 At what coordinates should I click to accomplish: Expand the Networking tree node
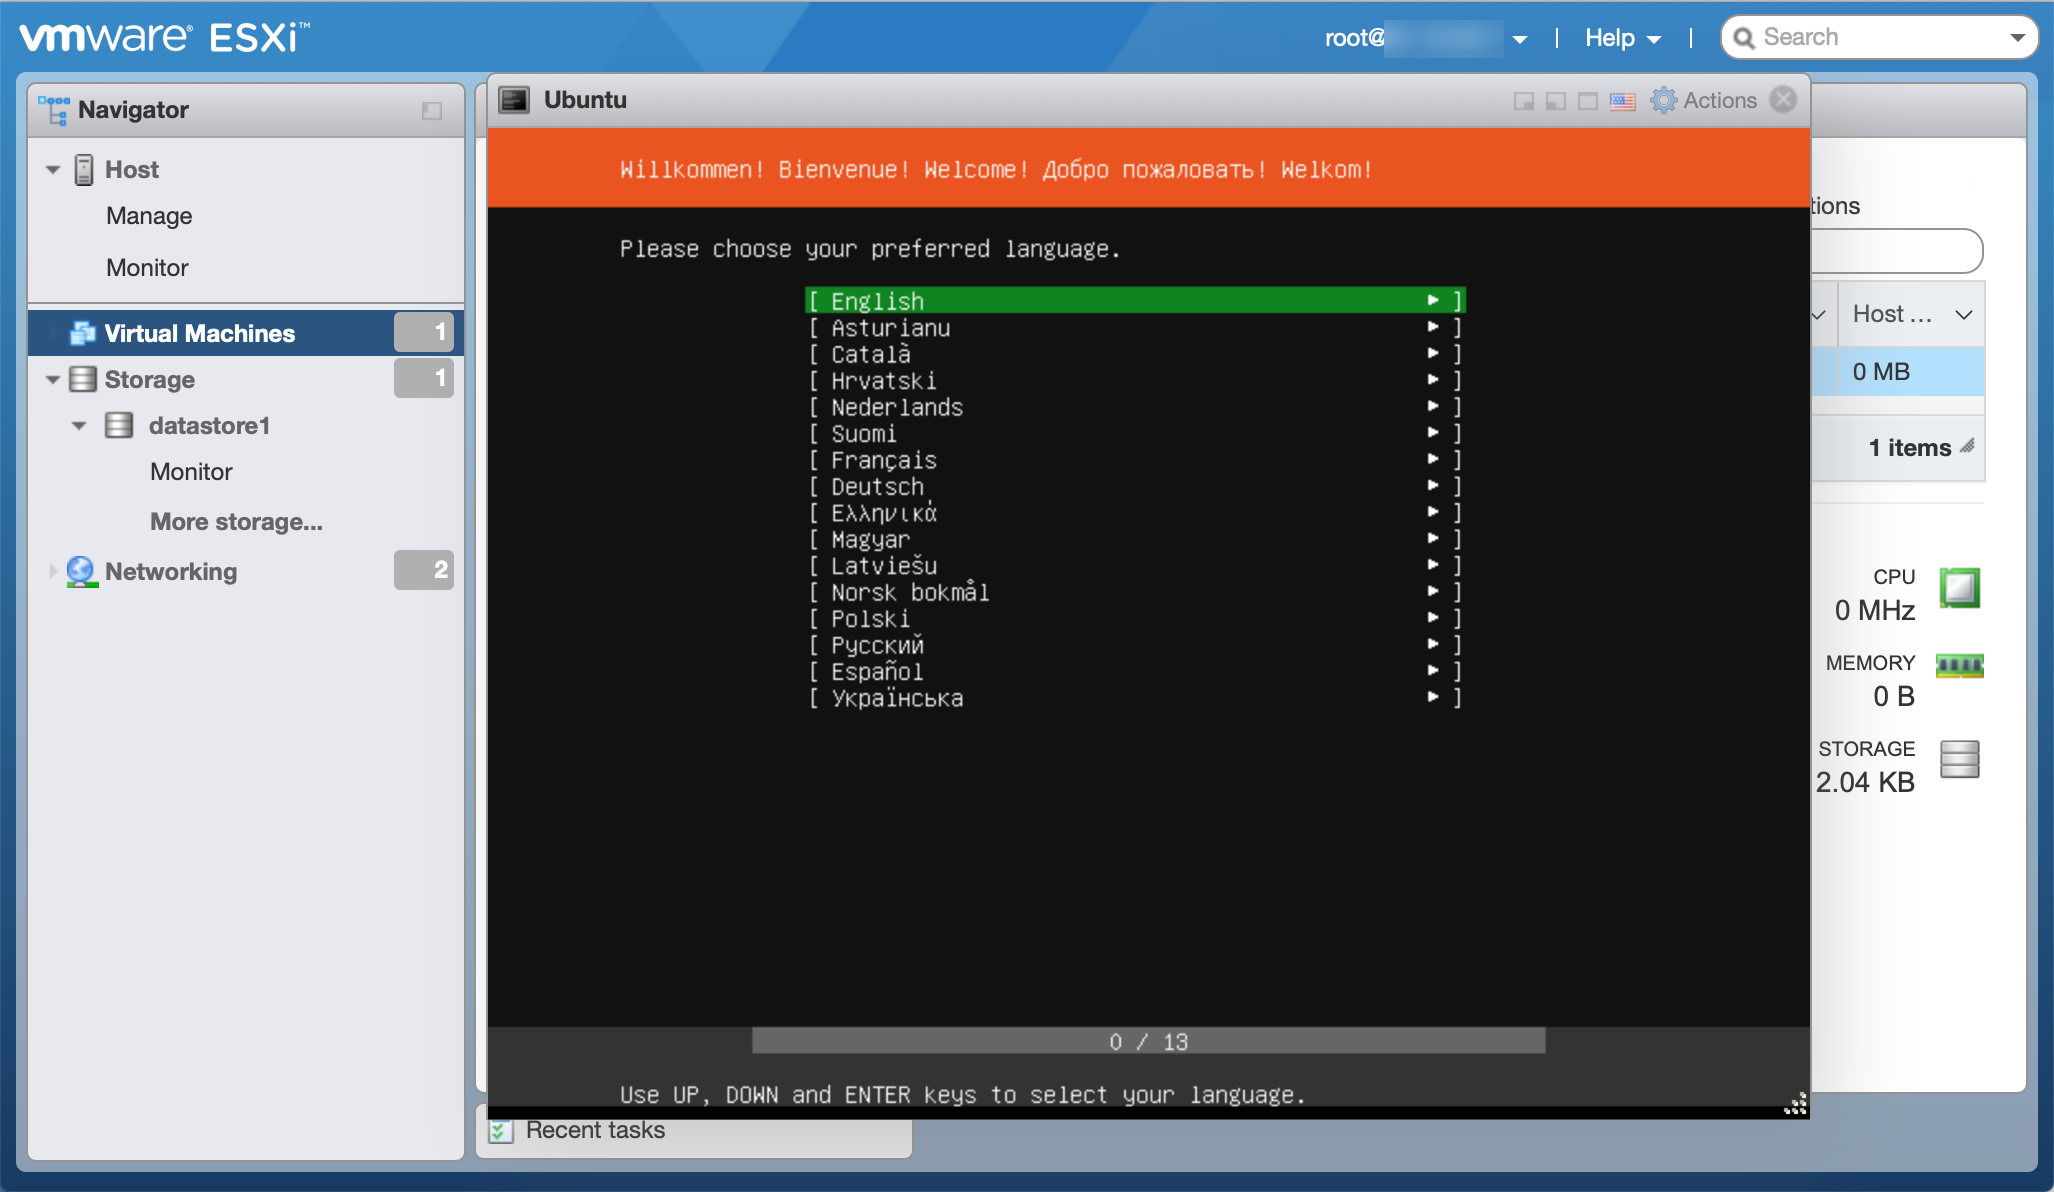(53, 571)
